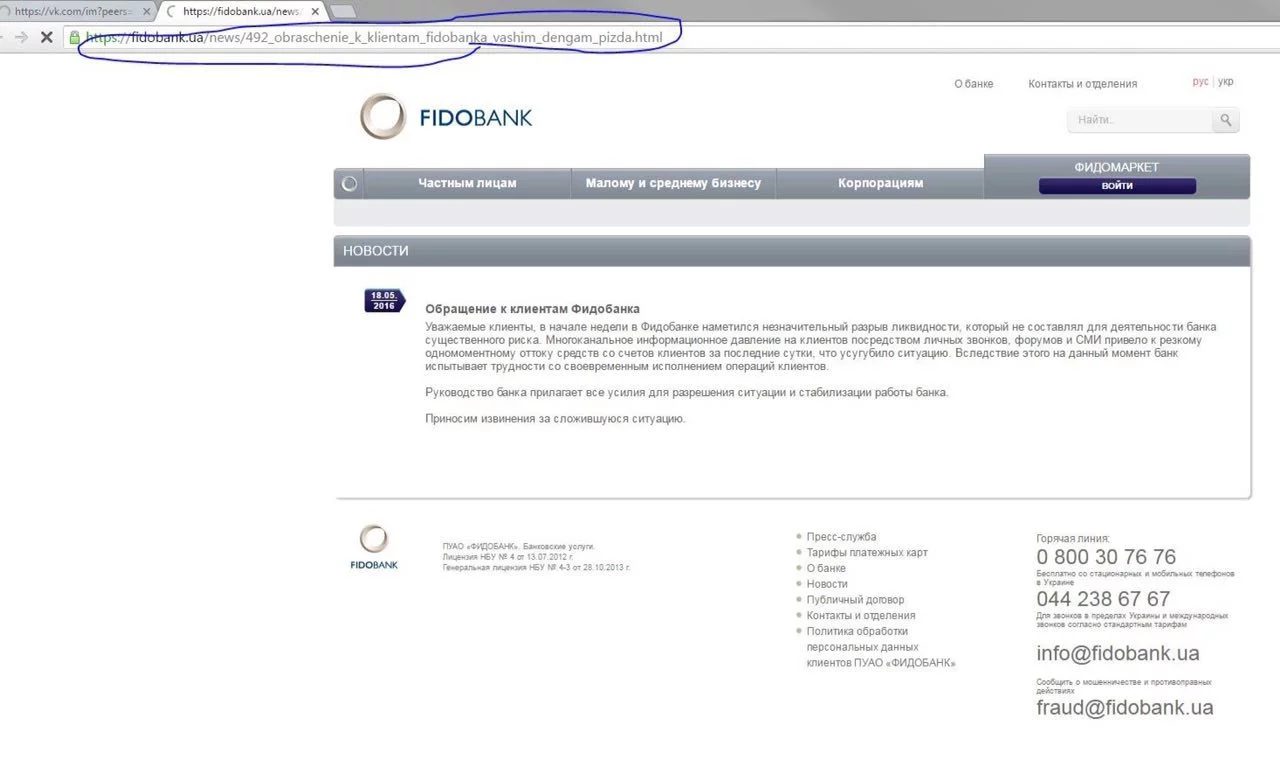The image size is (1280, 780).
Task: Focus the browser address bar URL
Action: [374, 37]
